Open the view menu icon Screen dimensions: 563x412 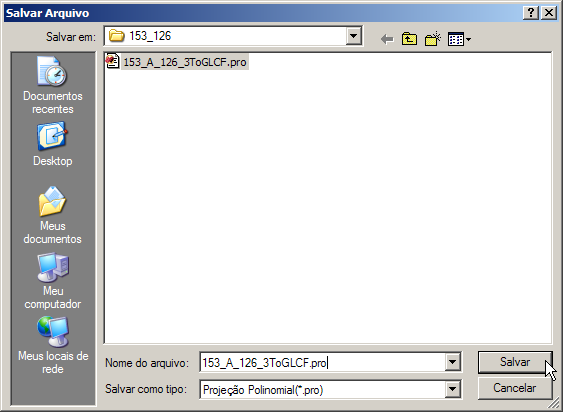pyautogui.click(x=459, y=39)
